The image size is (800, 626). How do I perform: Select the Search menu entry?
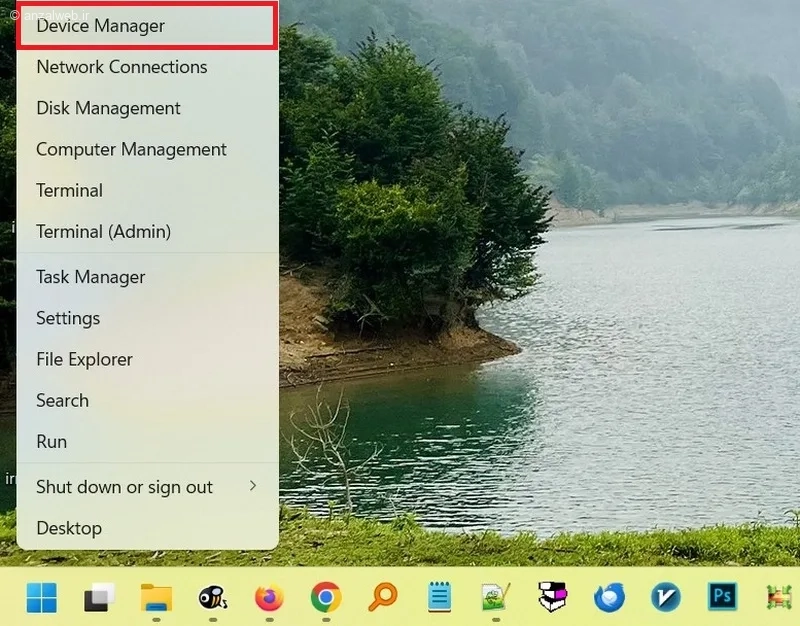pyautogui.click(x=147, y=400)
